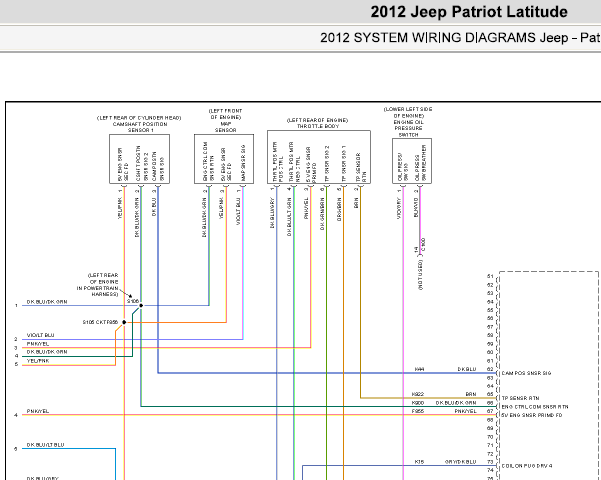Select the K922 BRN circuit label
This screenshot has width=601, height=480.
click(444, 394)
